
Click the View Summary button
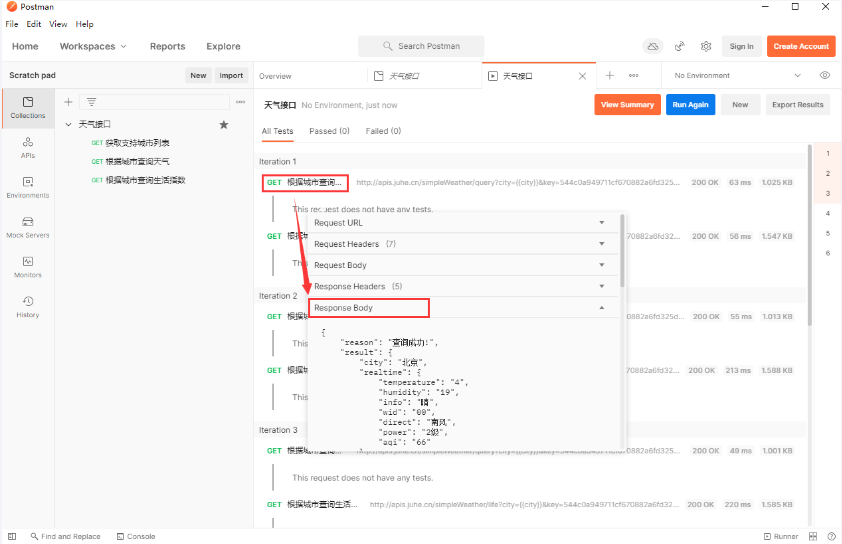pyautogui.click(x=627, y=105)
